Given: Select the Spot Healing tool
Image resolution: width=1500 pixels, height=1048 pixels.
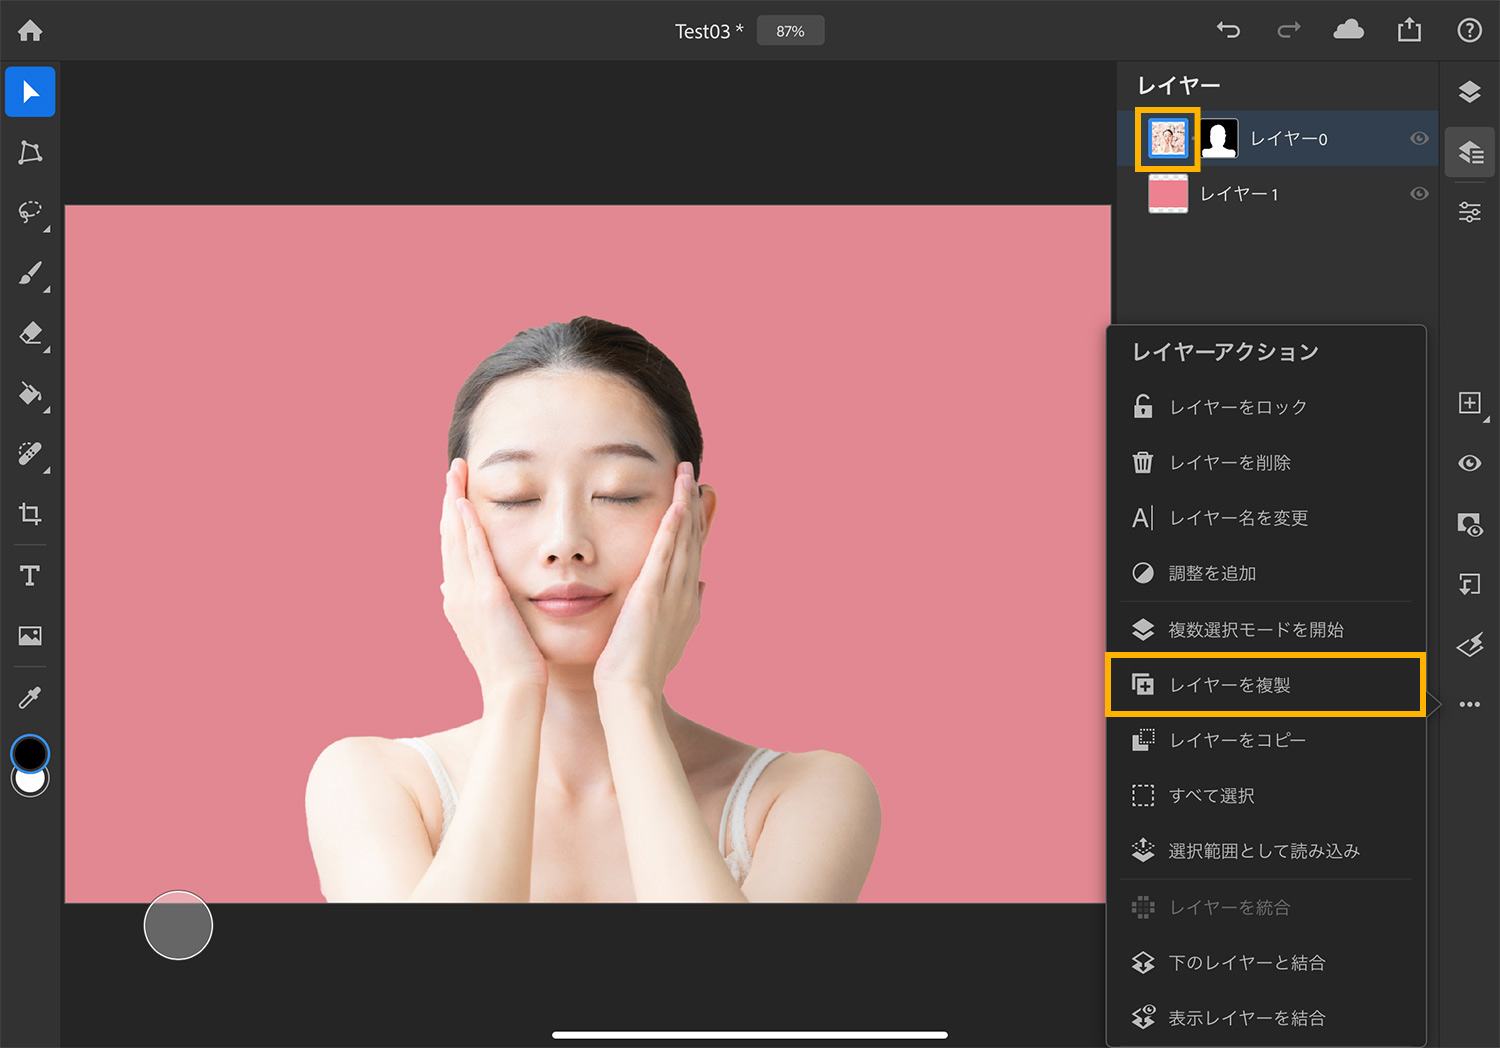Looking at the screenshot, I should pyautogui.click(x=30, y=454).
